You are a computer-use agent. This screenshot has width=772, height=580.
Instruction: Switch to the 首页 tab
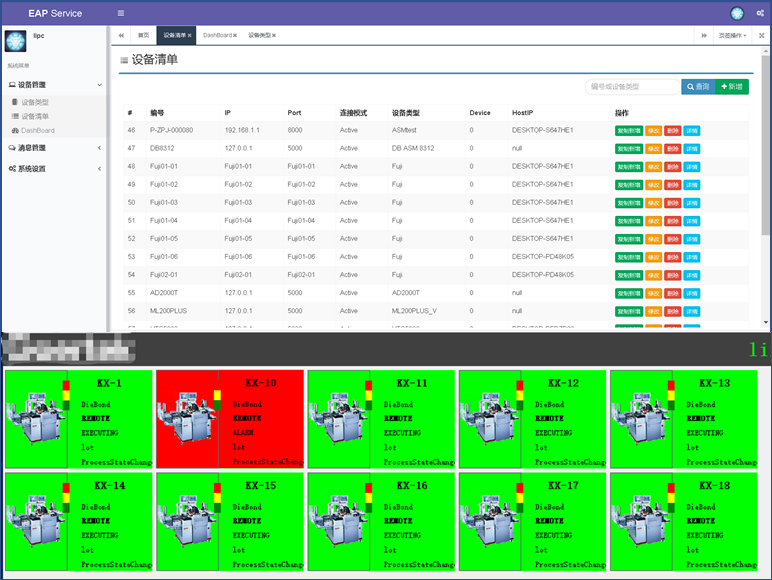point(143,35)
